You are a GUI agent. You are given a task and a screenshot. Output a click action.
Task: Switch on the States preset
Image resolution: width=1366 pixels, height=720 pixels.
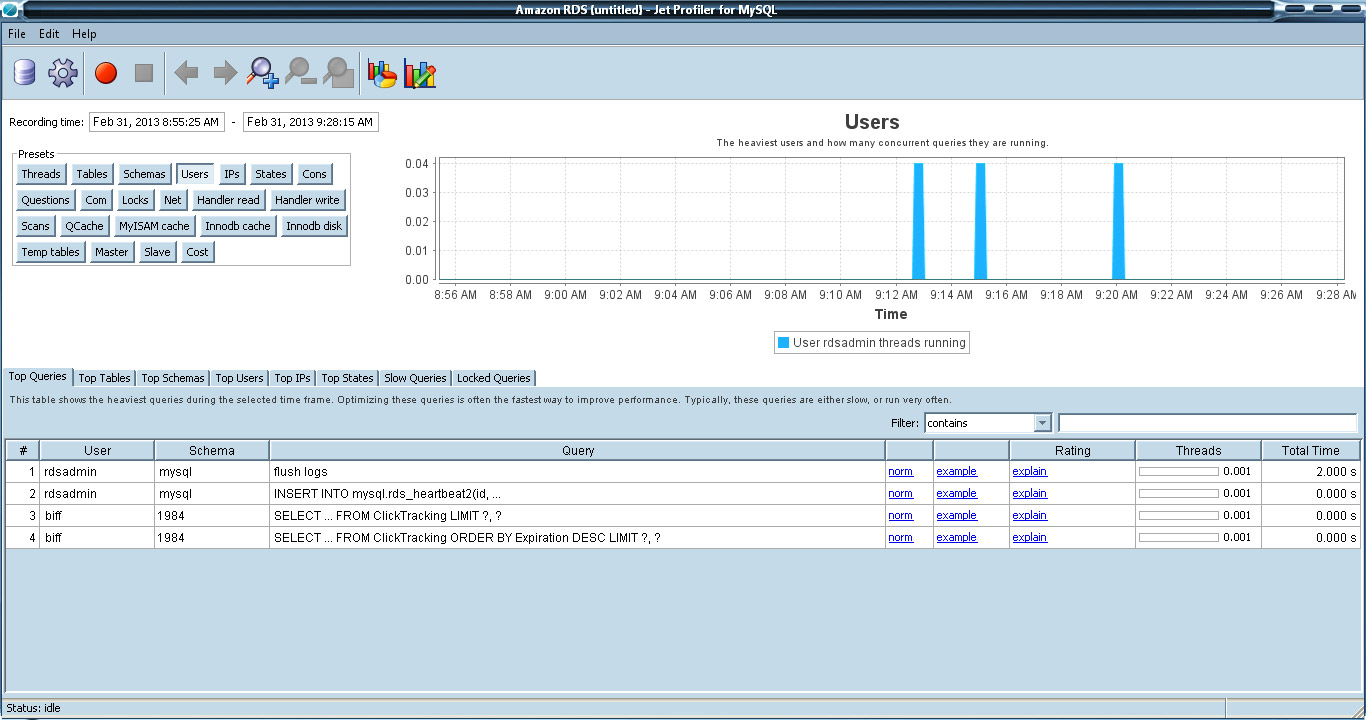click(x=271, y=174)
